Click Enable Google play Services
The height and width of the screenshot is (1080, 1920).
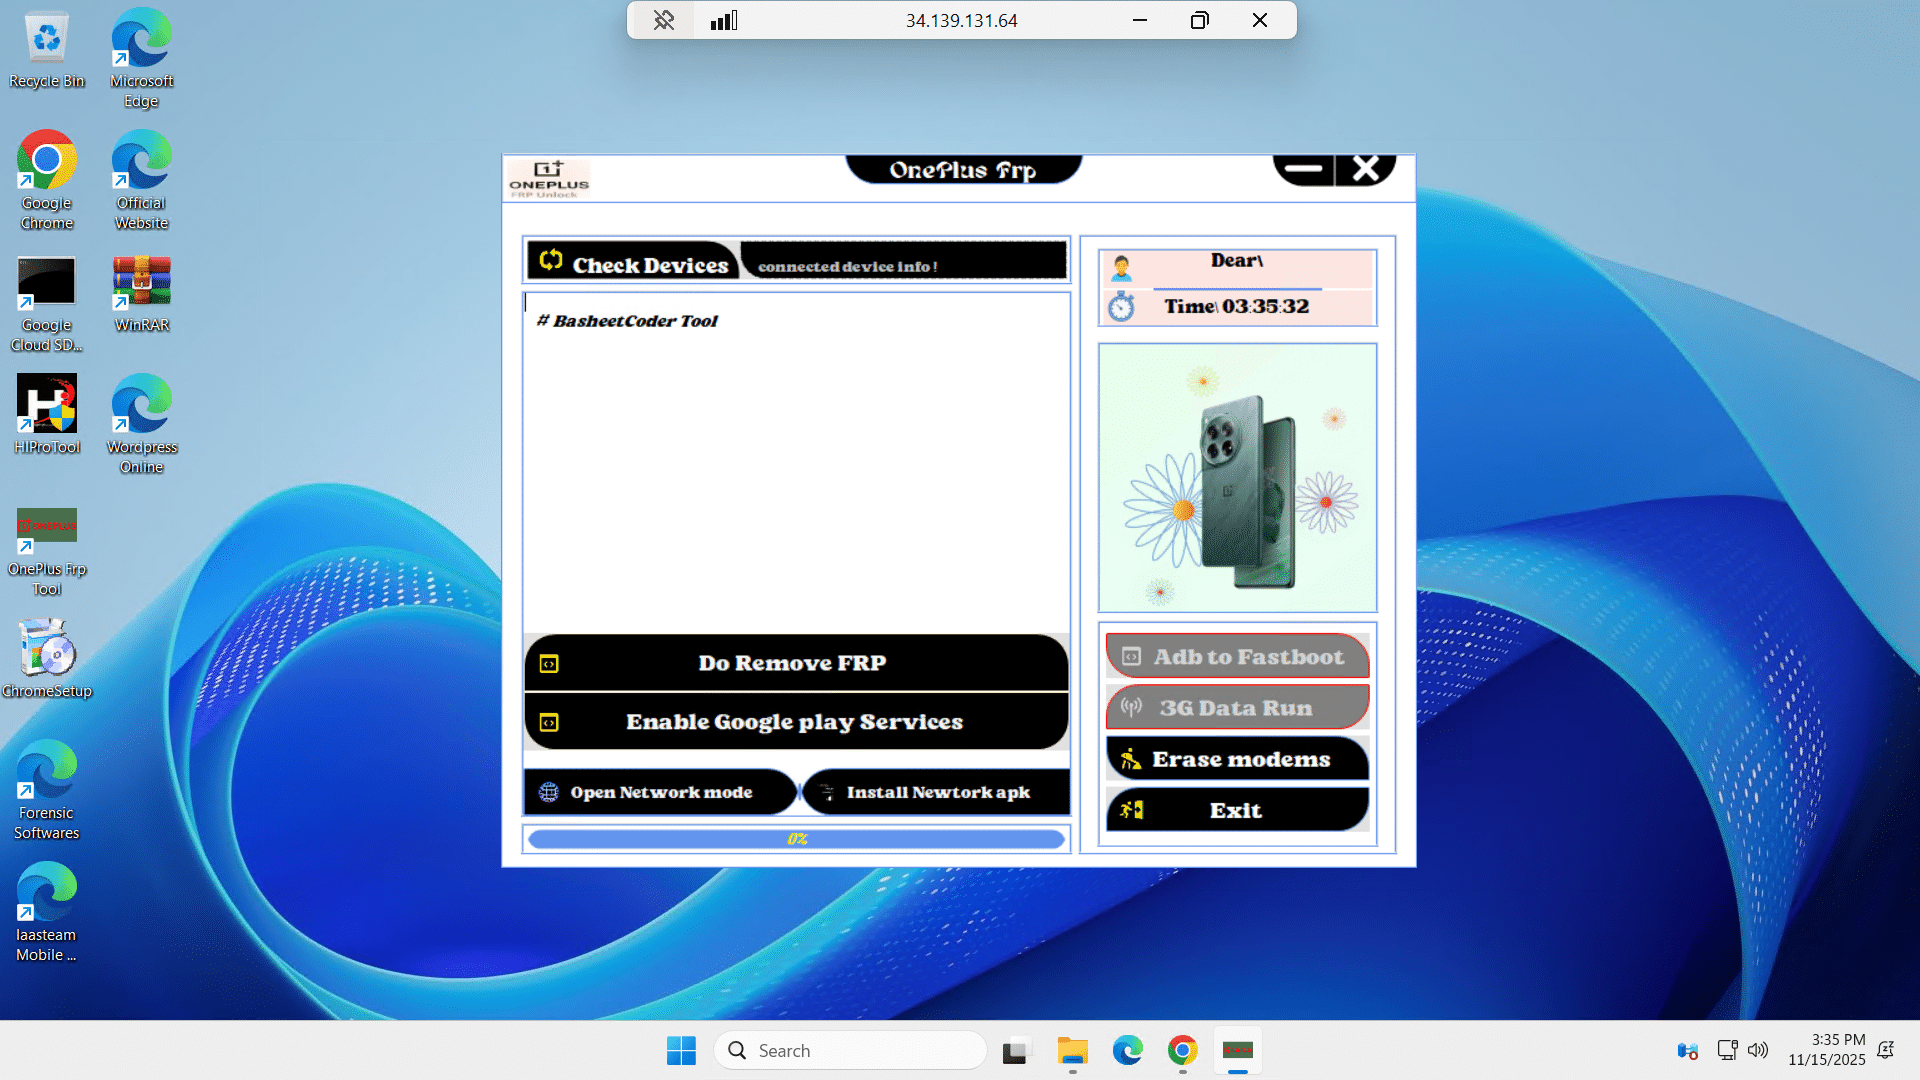coord(796,722)
